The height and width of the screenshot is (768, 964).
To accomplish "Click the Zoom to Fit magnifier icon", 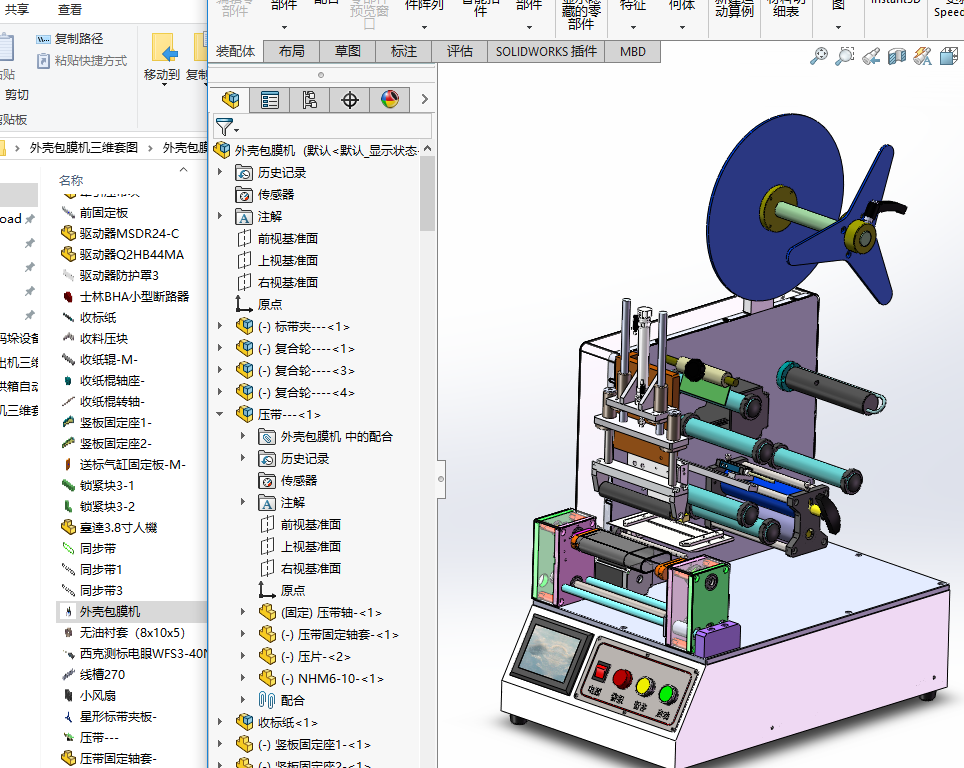I will (x=818, y=57).
